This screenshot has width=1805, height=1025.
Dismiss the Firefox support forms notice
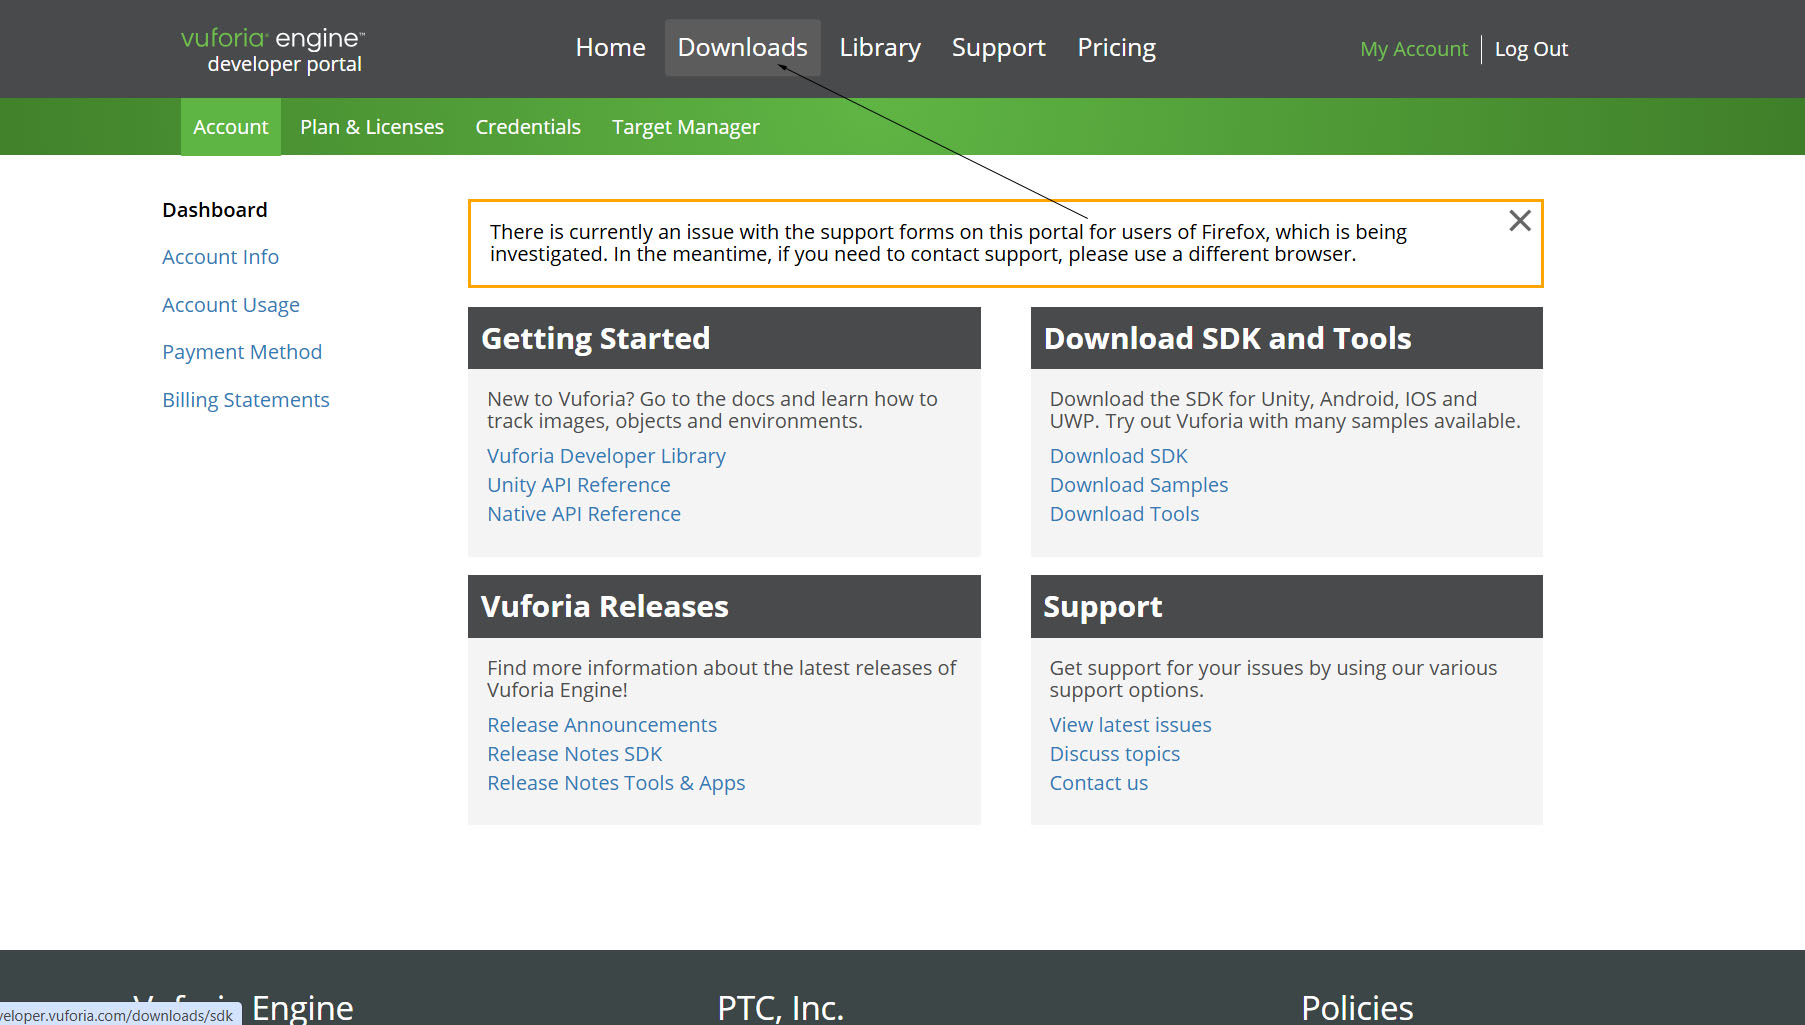(1519, 221)
